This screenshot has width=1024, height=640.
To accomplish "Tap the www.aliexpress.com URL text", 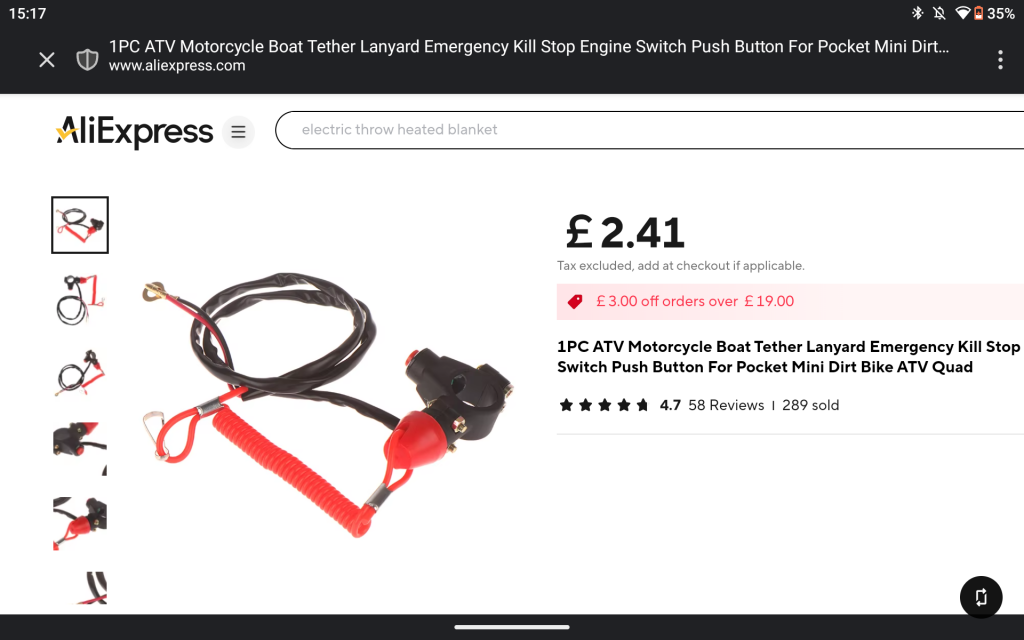I will [x=177, y=66].
